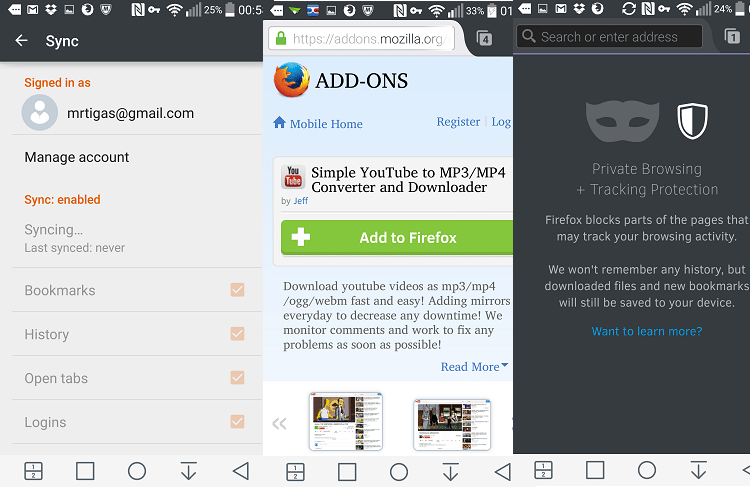Go to Mobile Home link

(326, 124)
